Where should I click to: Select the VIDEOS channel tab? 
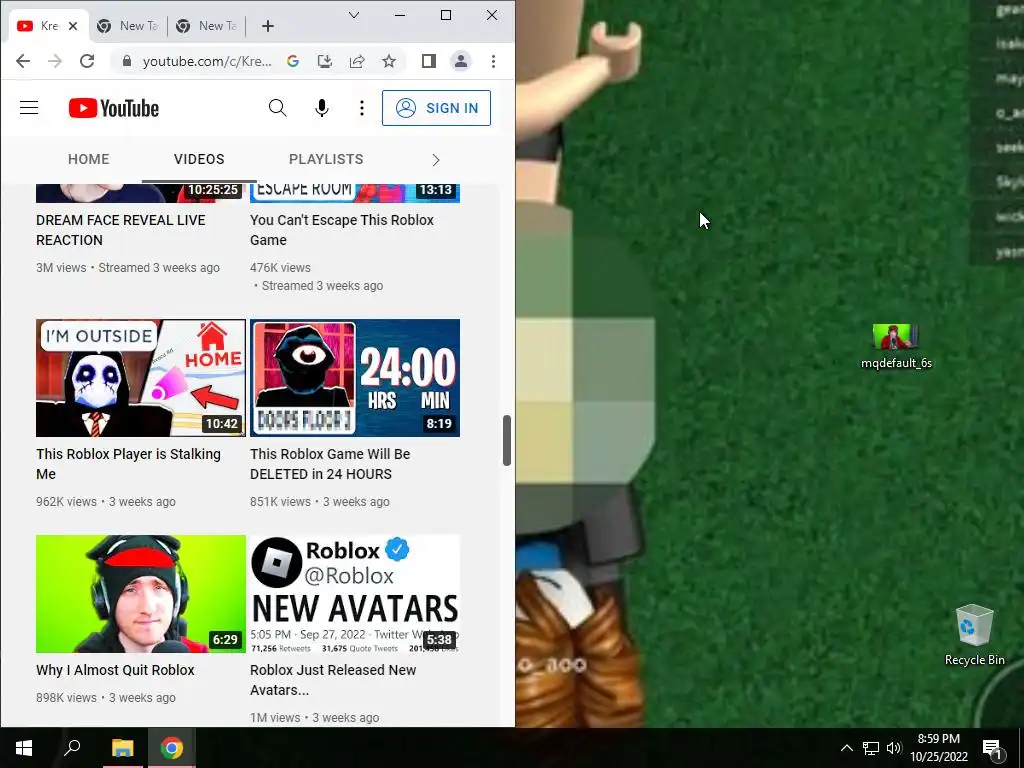(x=199, y=159)
